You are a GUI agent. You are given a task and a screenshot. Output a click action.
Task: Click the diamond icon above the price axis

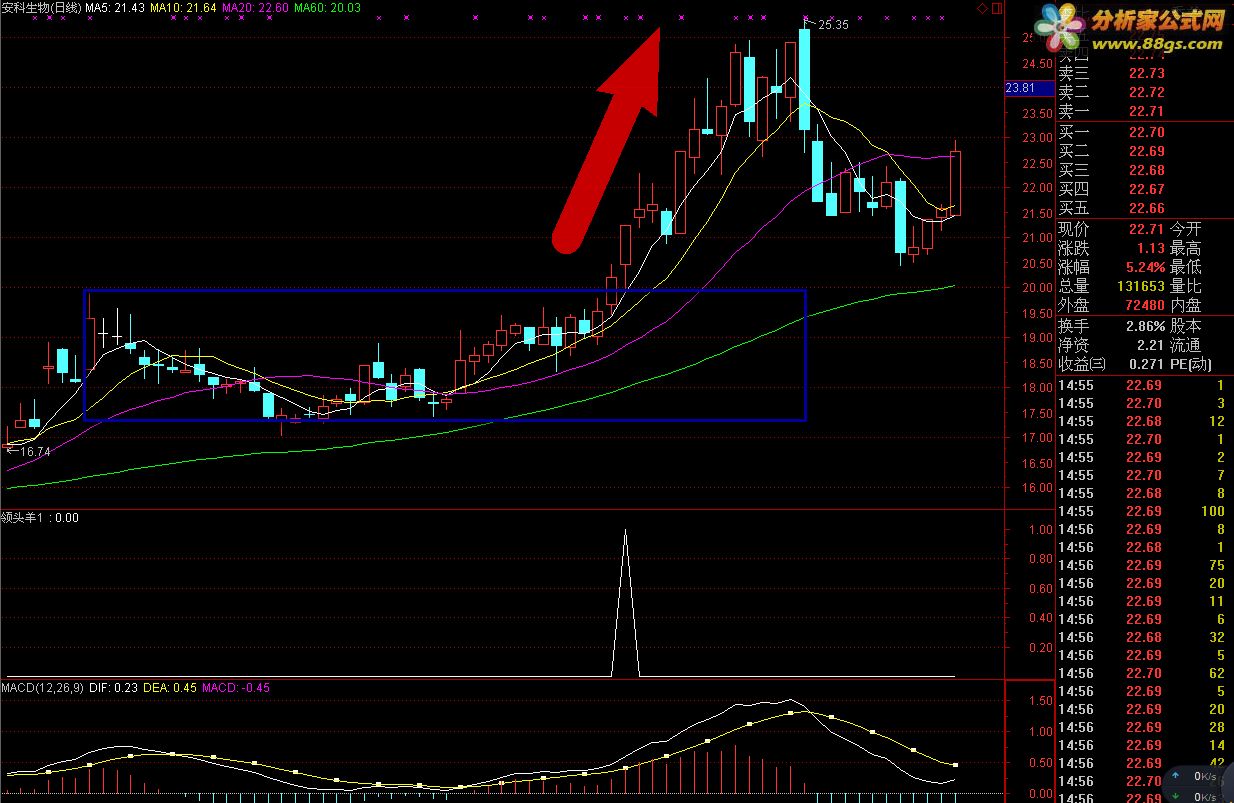coord(982,8)
